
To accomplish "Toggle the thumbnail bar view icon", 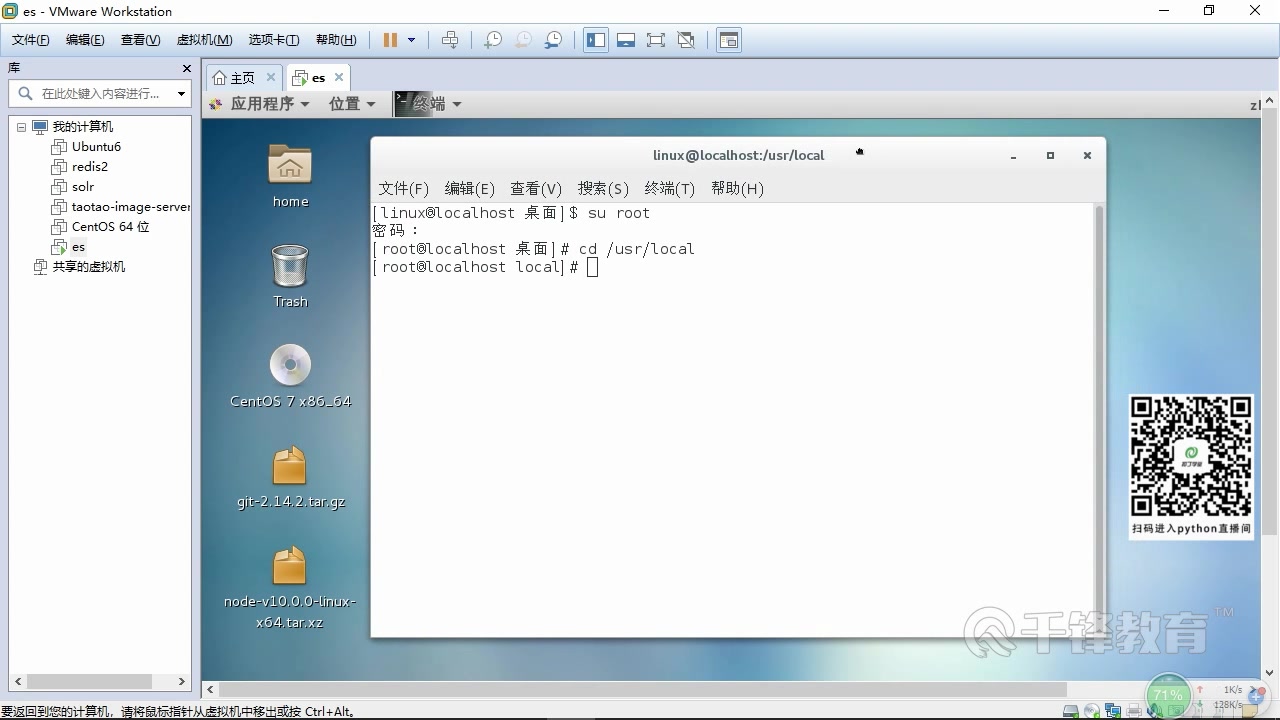I will [x=626, y=40].
